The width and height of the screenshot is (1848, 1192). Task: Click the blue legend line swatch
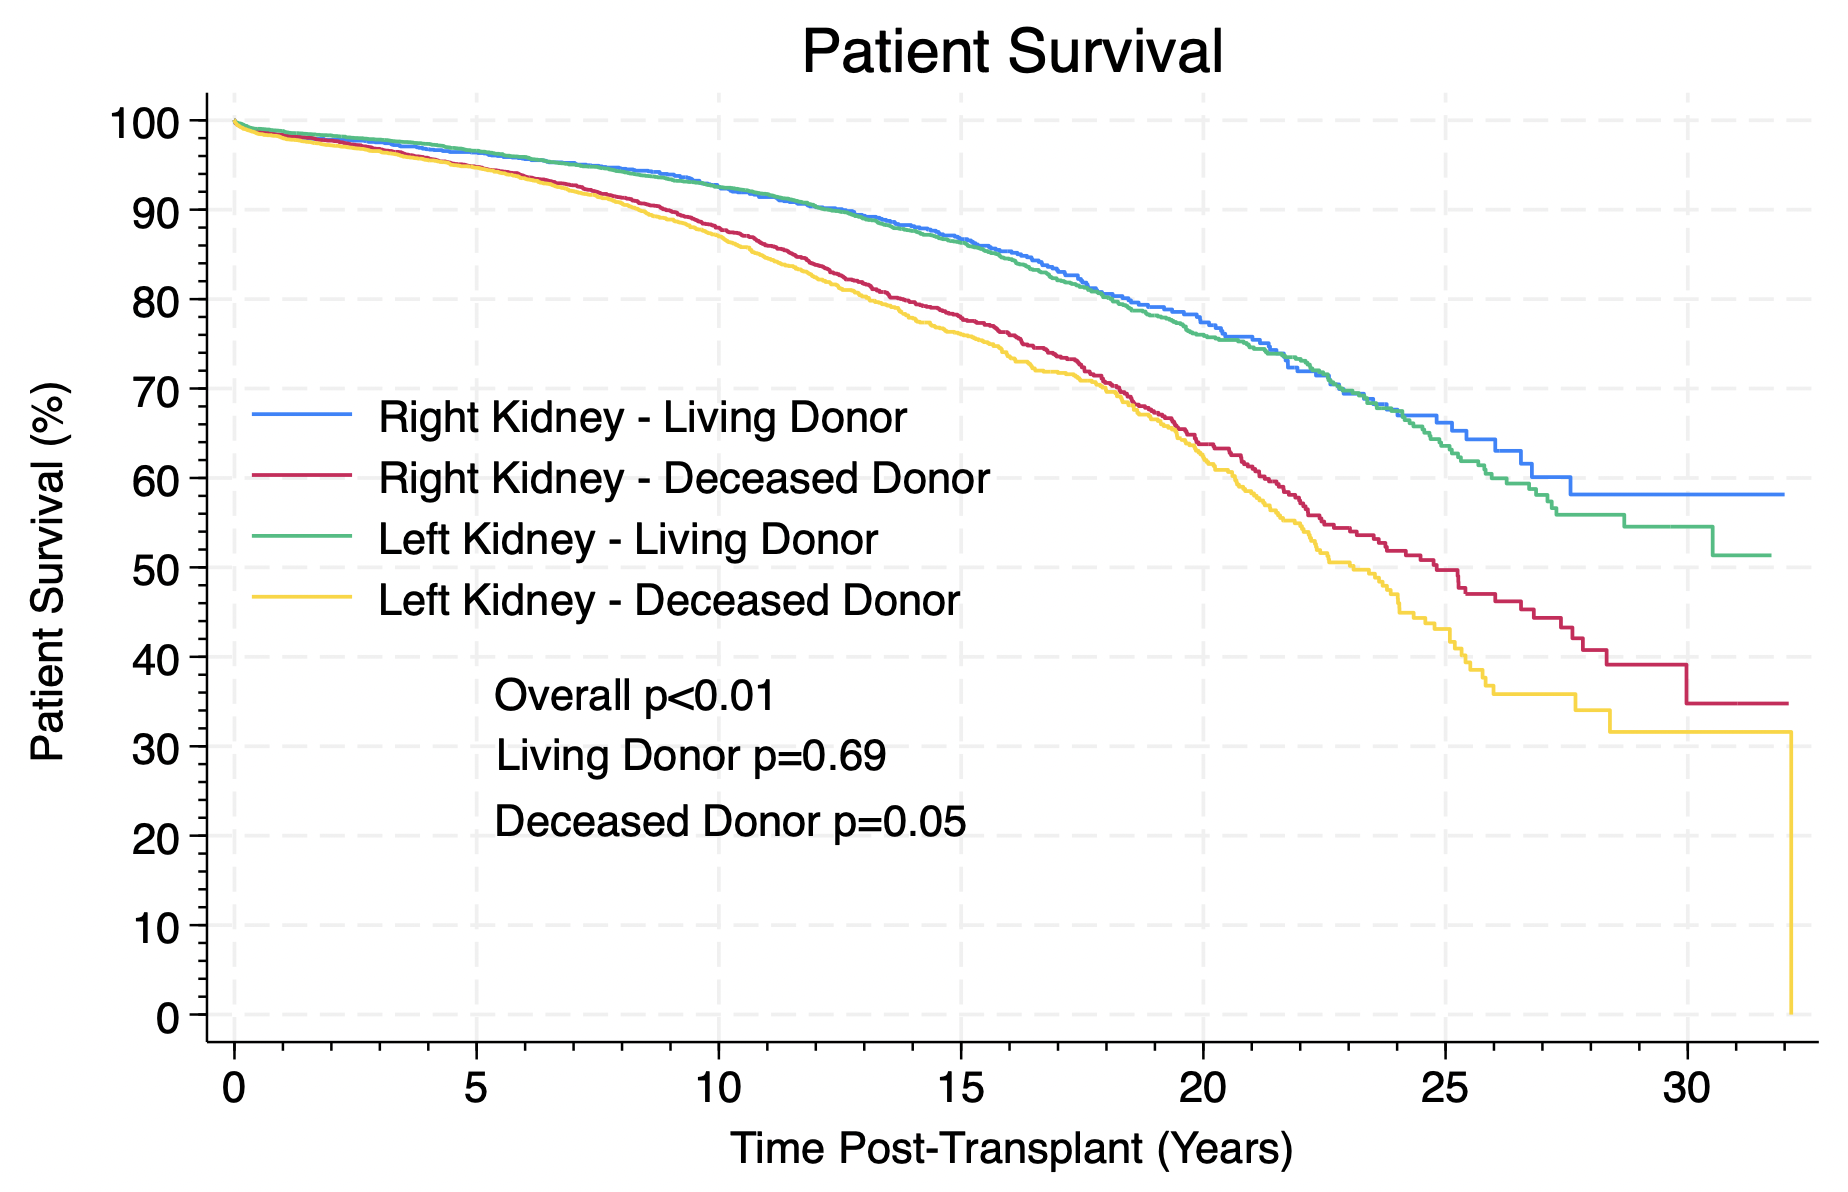(302, 414)
